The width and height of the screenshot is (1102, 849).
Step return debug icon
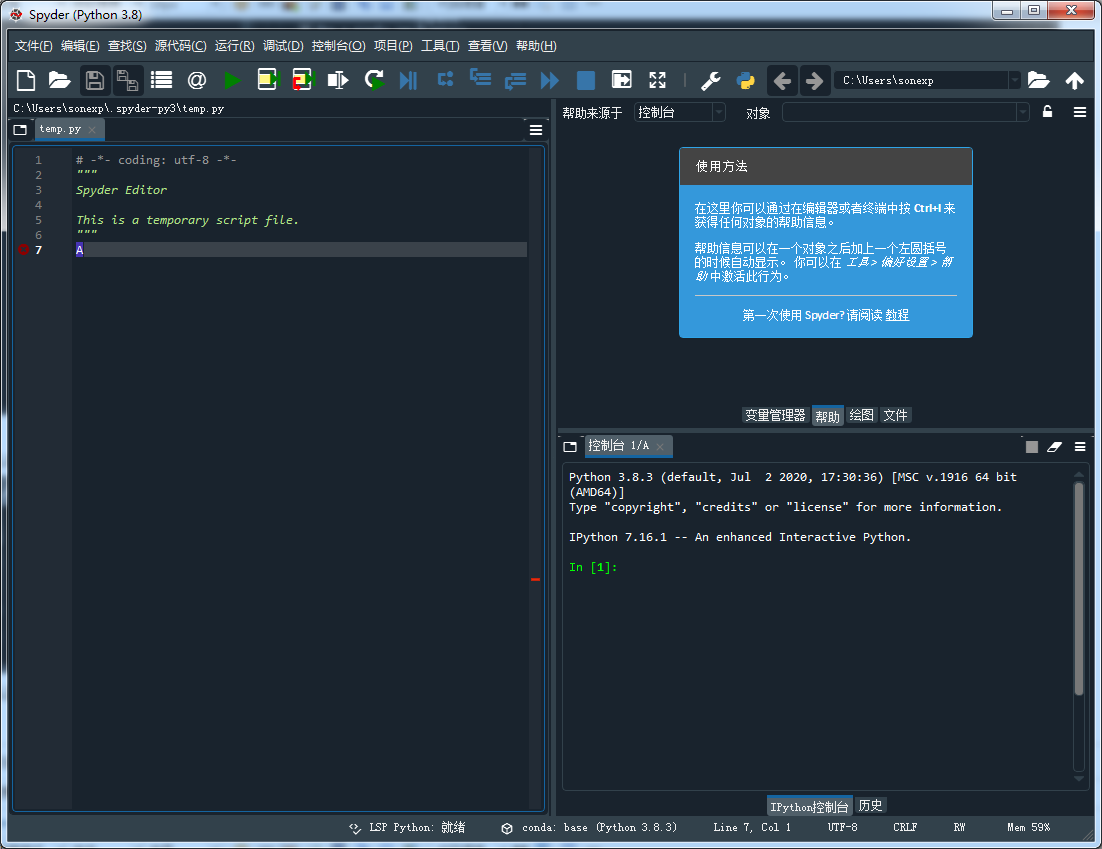(x=515, y=81)
